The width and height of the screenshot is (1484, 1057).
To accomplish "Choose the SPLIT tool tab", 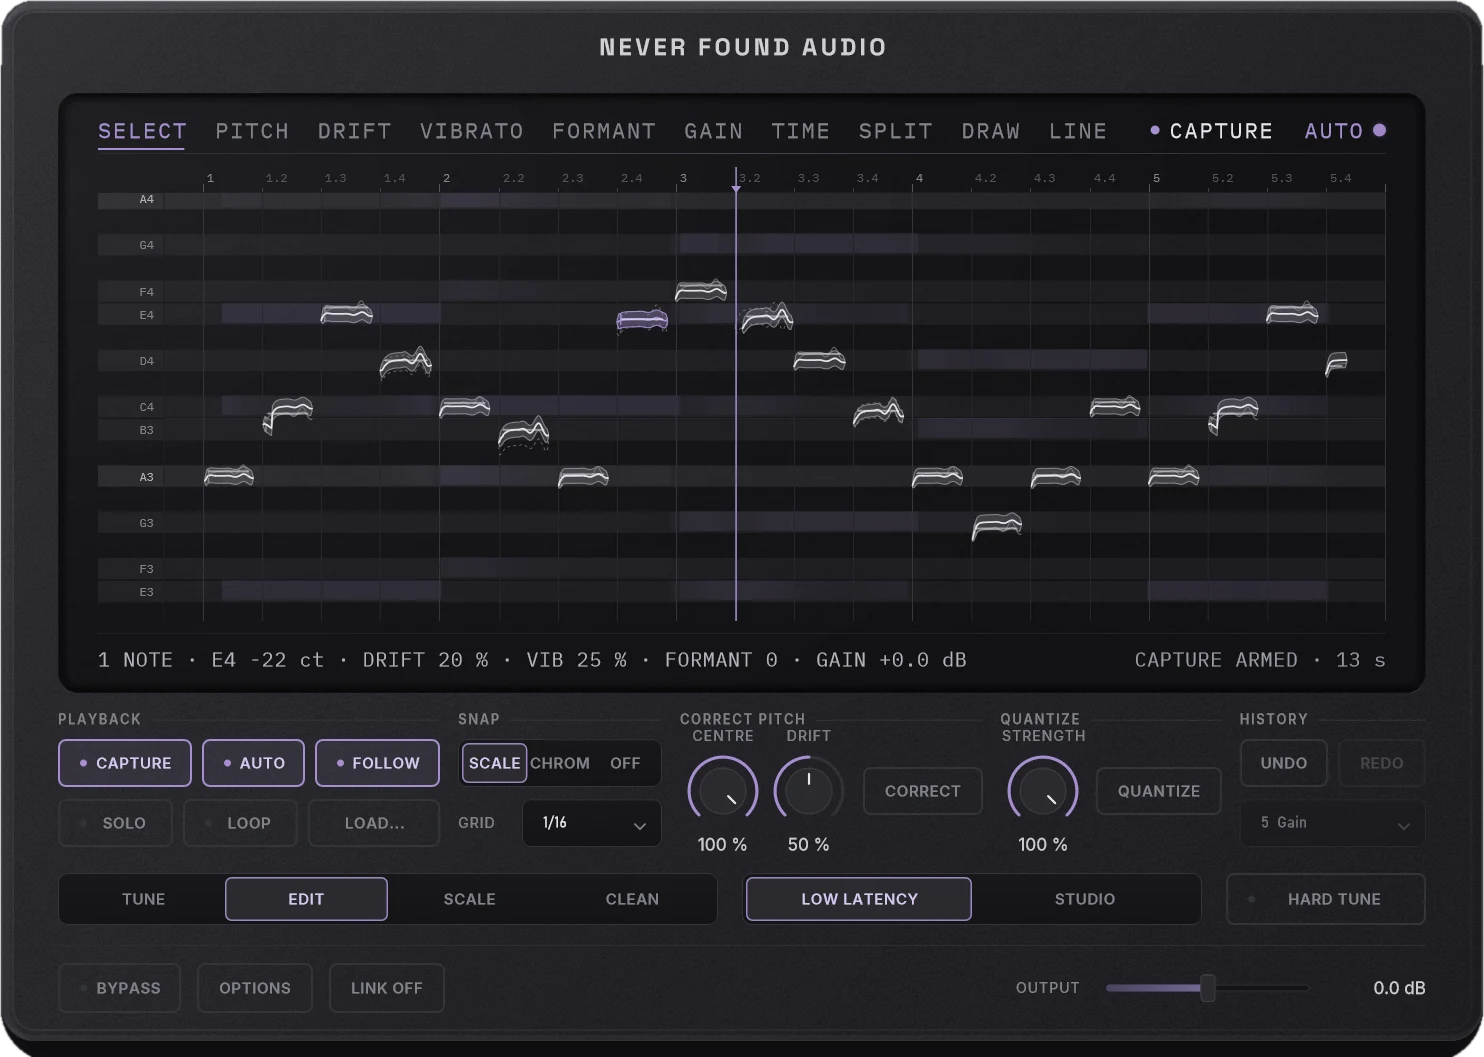I will [895, 131].
